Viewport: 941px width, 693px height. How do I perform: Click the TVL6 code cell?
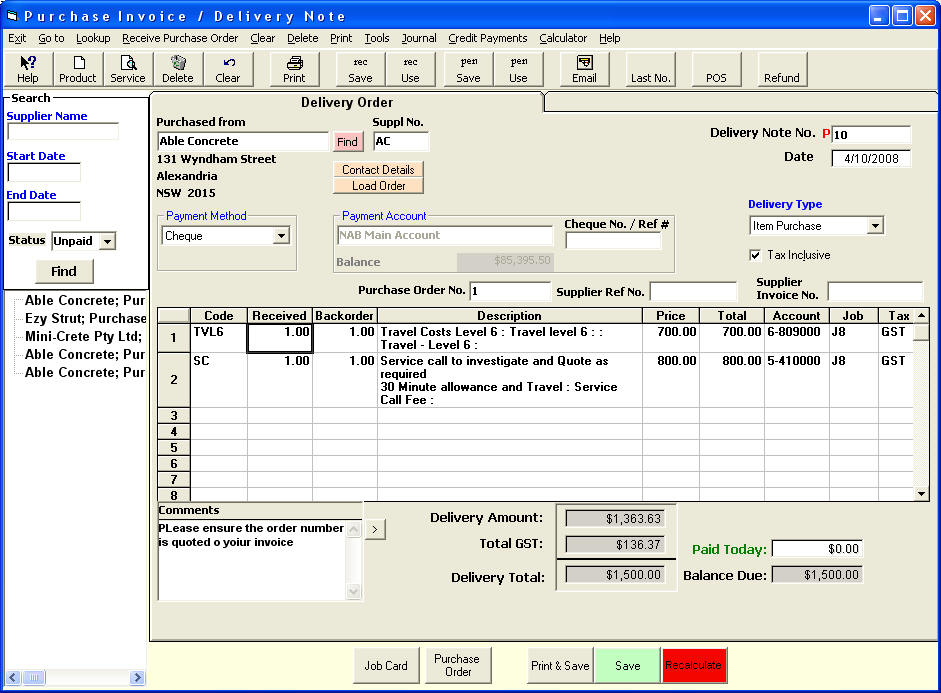(218, 338)
